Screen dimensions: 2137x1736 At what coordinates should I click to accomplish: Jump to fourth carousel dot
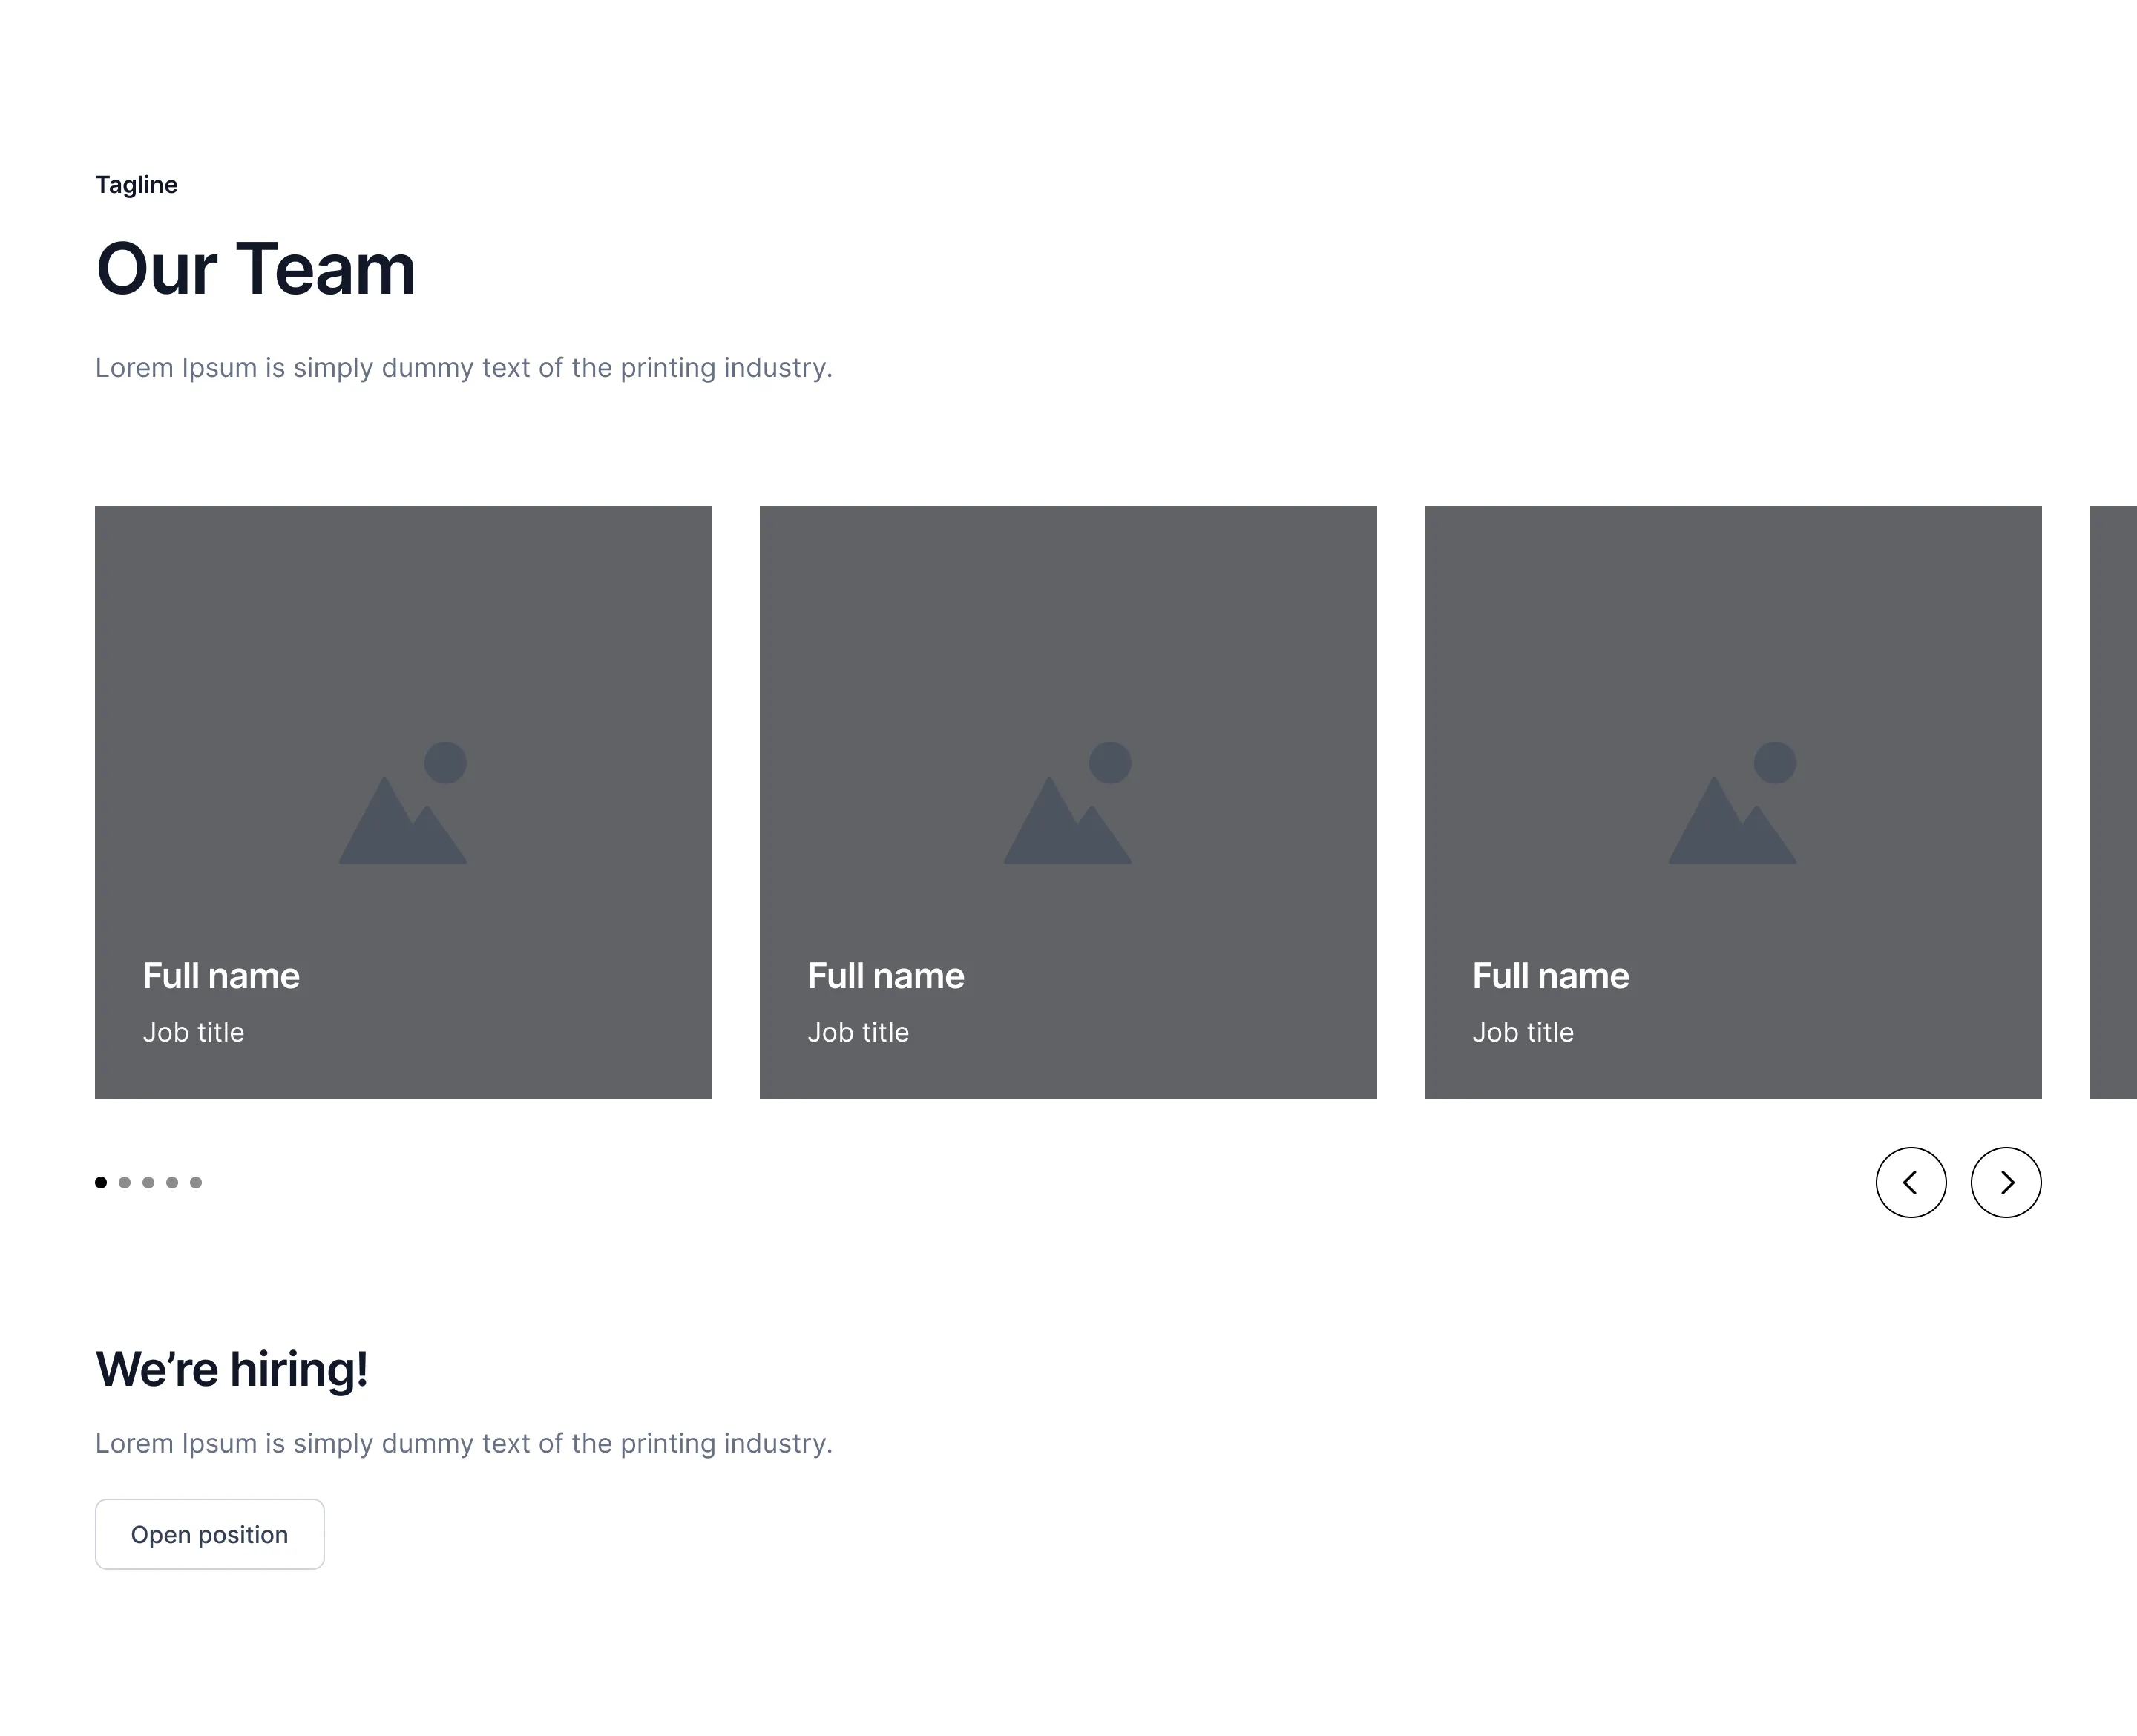pos(172,1182)
